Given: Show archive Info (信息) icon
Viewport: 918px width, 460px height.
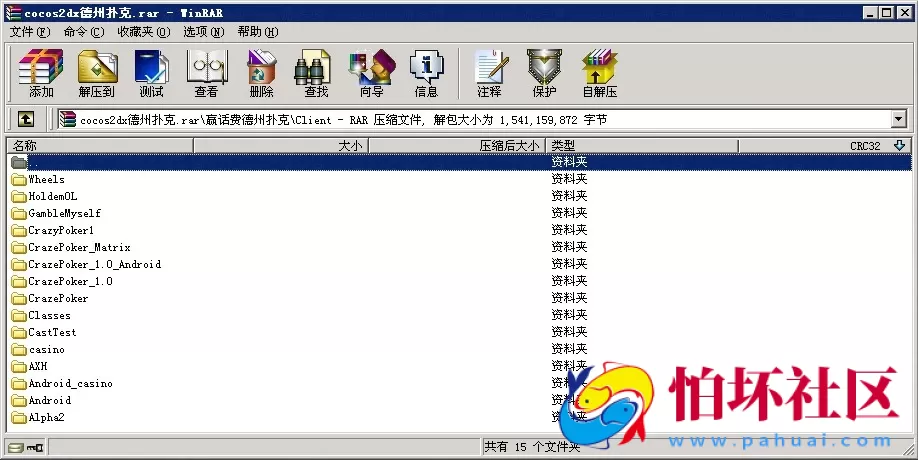Looking at the screenshot, I should click(426, 73).
